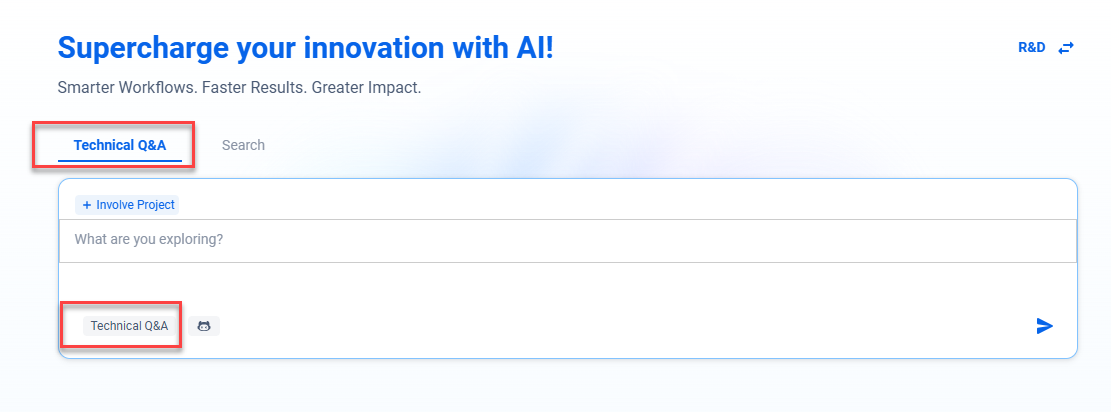
Task: Click the "Smarter Workflows. Faster Results." subtitle
Action: pos(239,88)
